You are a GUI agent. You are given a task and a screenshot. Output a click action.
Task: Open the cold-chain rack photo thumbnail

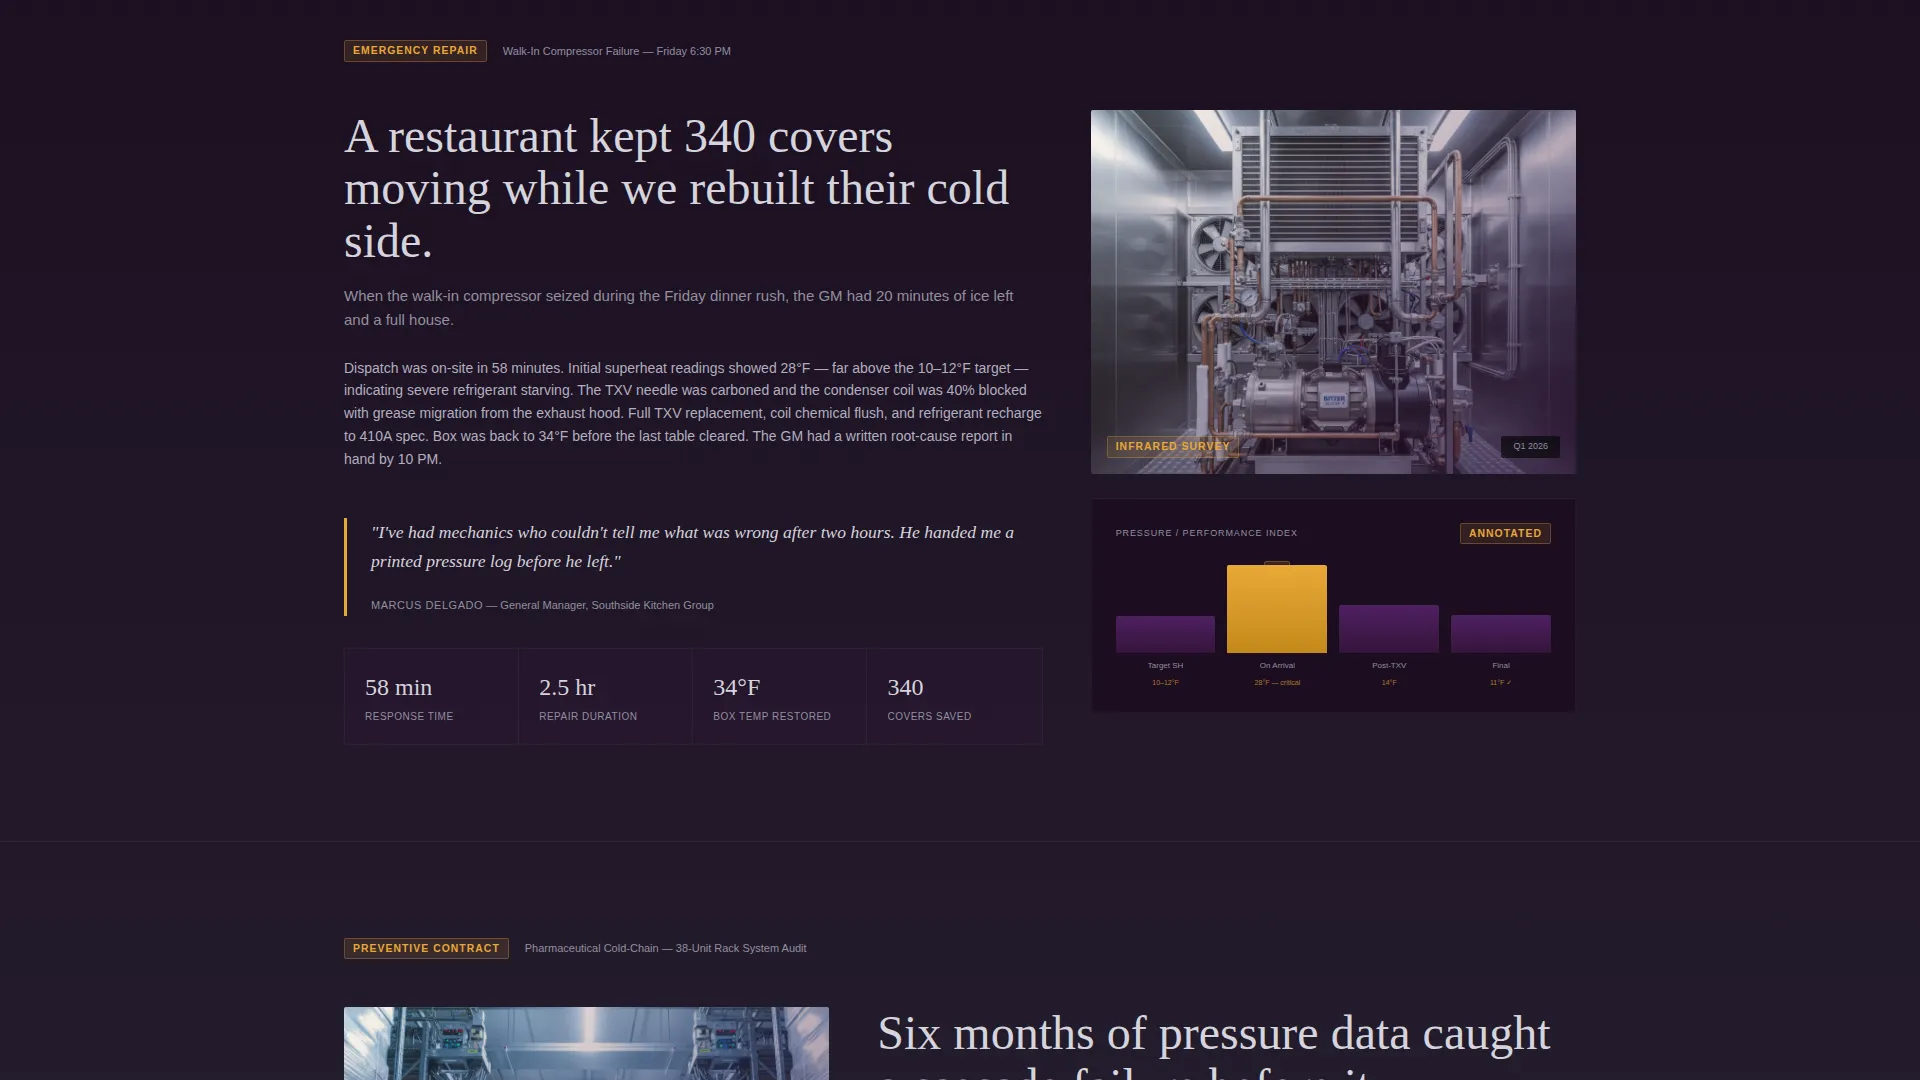click(x=586, y=1043)
